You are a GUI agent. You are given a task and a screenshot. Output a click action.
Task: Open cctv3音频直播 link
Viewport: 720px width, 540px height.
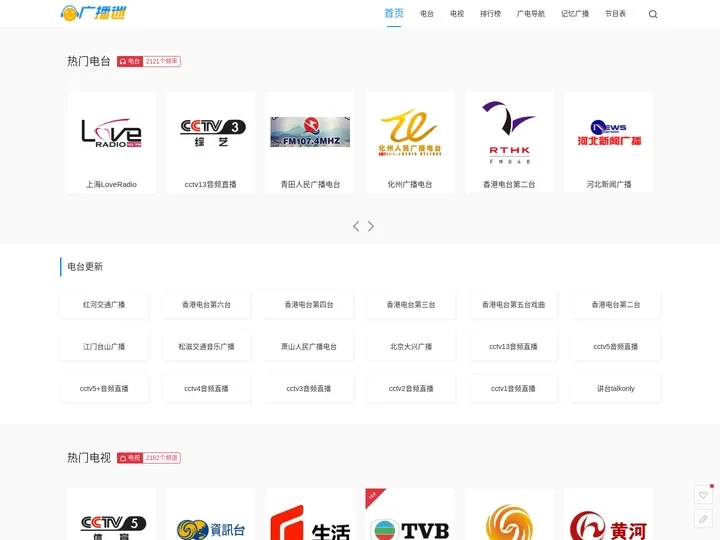309,388
